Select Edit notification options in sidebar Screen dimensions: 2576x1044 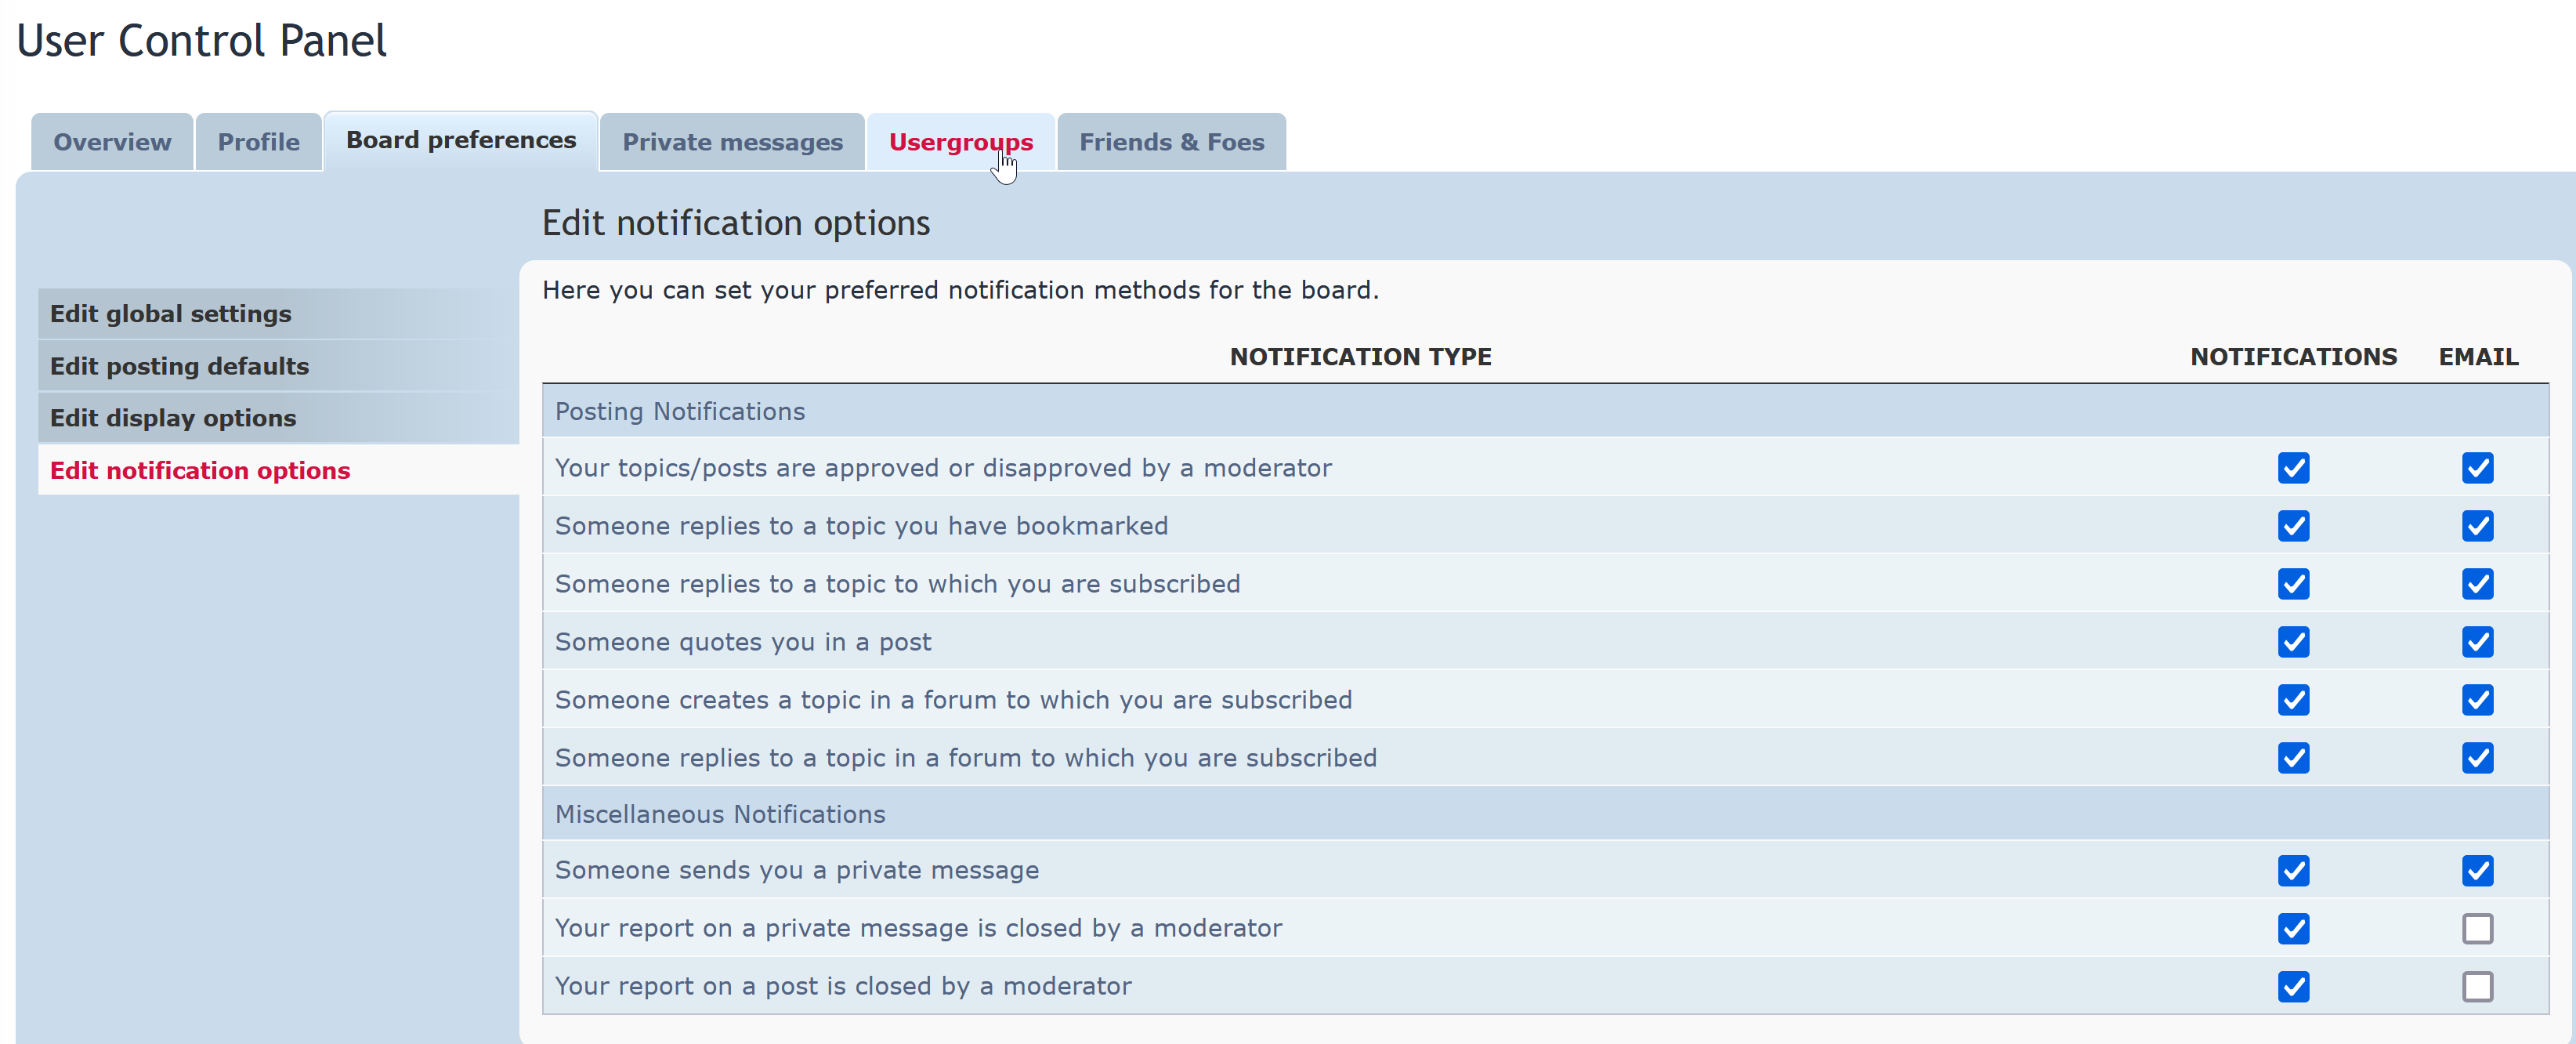tap(200, 470)
